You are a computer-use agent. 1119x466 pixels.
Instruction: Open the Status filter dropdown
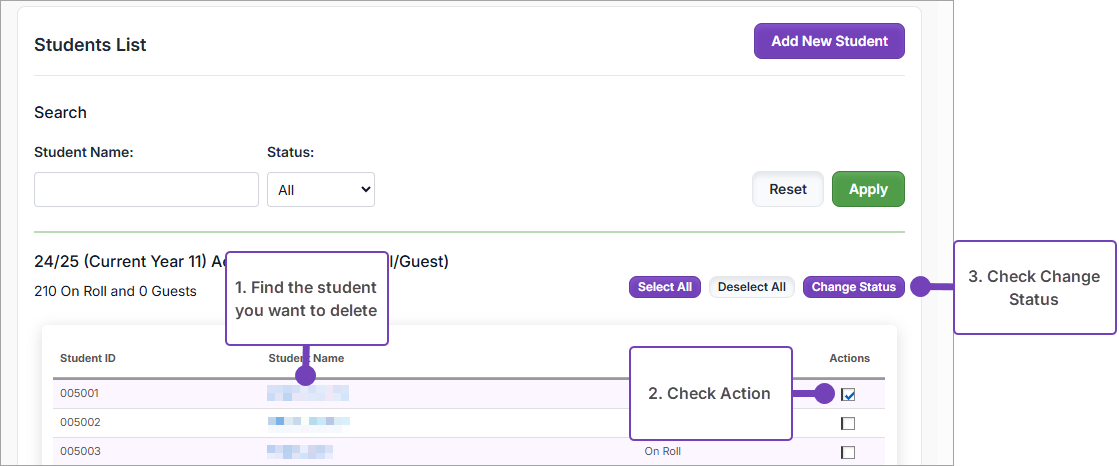click(x=320, y=189)
